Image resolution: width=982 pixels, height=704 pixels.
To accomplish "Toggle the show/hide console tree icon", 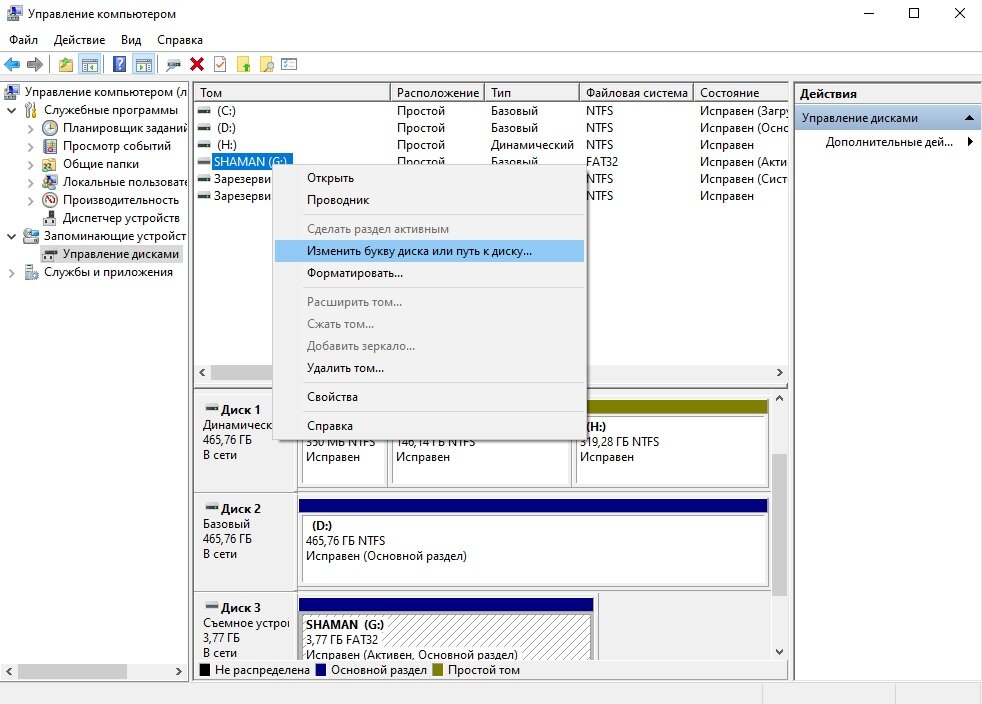I will (x=90, y=64).
